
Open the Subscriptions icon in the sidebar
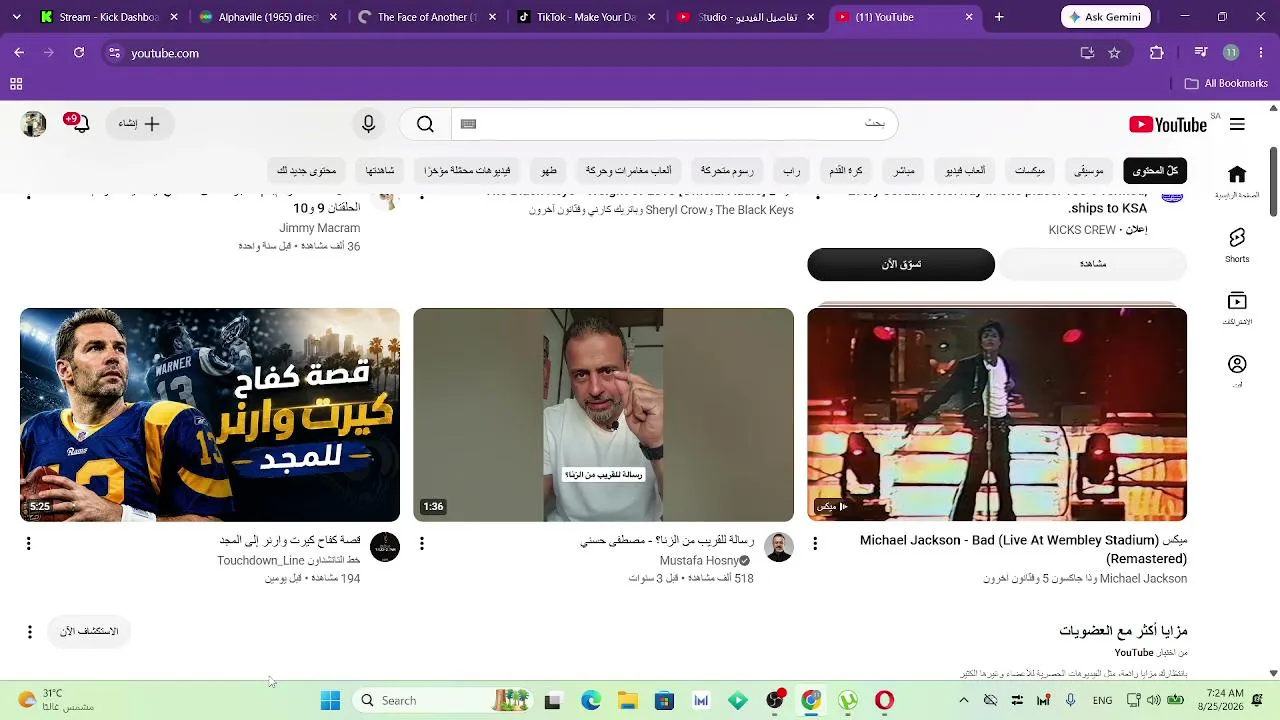[1237, 308]
